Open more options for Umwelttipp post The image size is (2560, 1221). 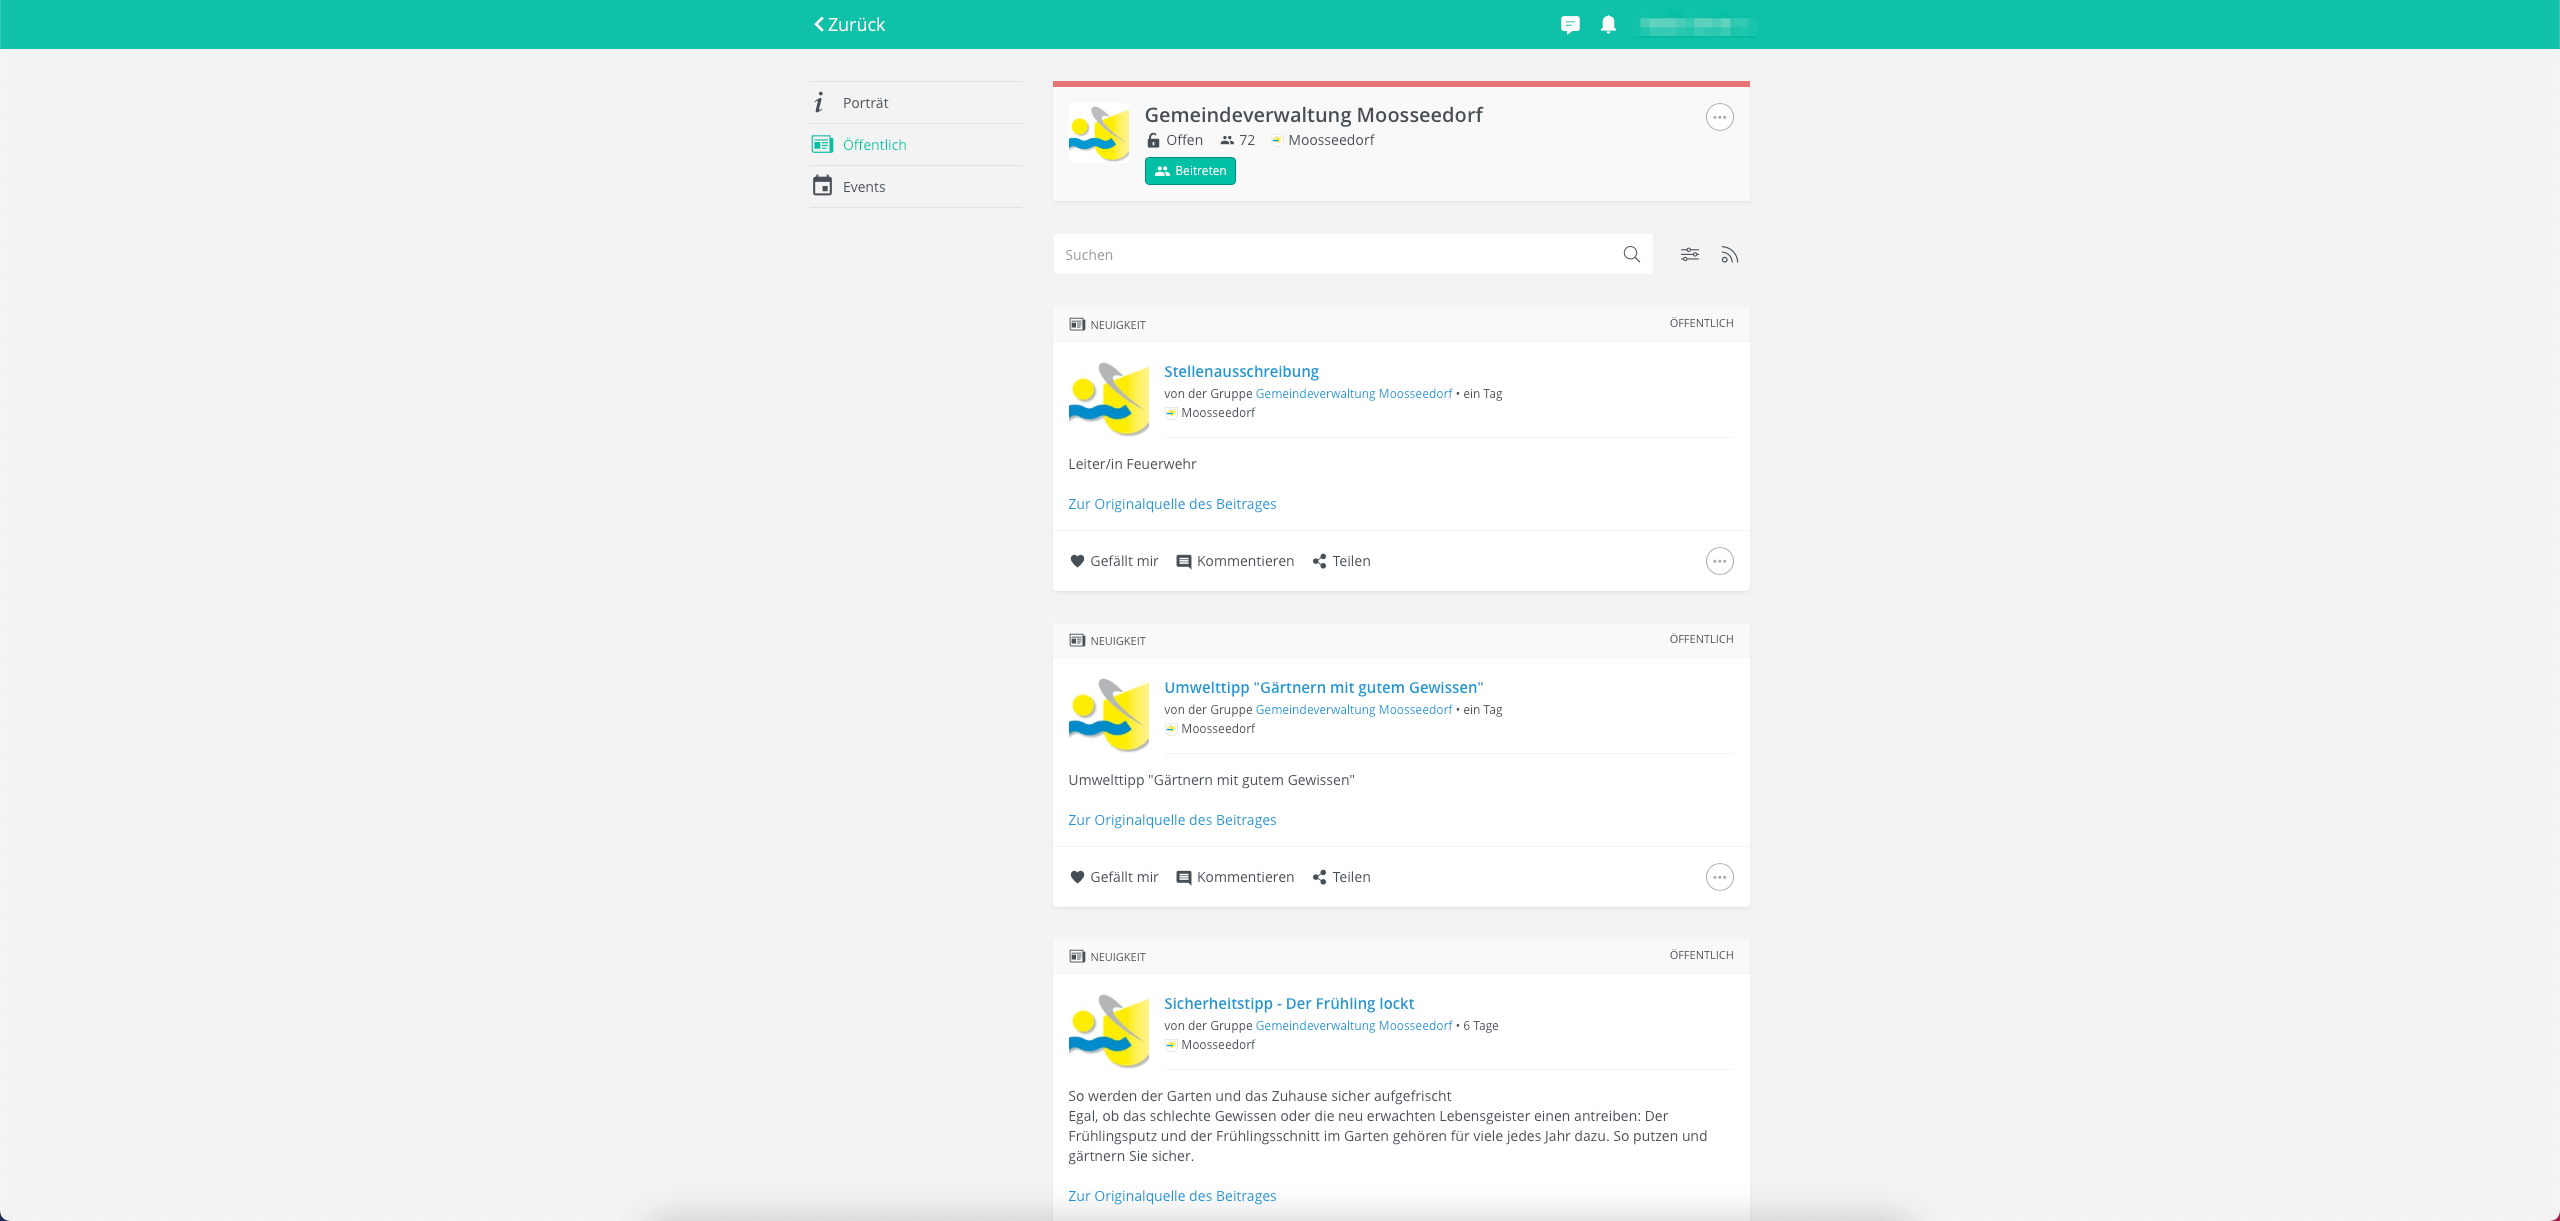click(1720, 877)
